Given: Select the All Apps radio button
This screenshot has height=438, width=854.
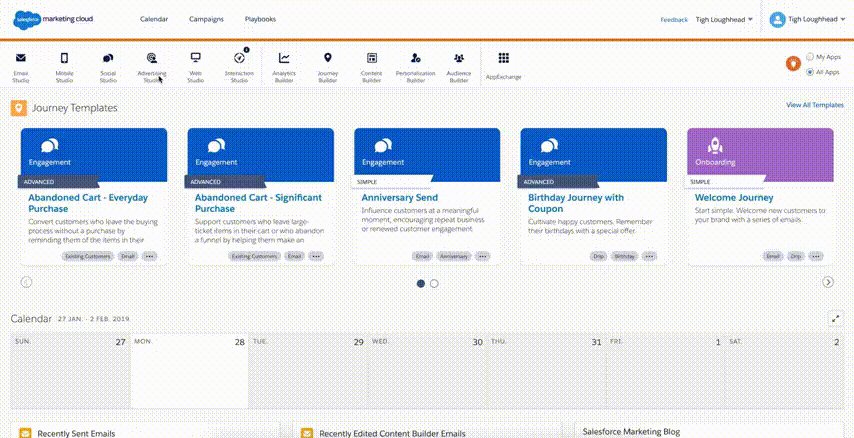Looking at the screenshot, I should [810, 72].
